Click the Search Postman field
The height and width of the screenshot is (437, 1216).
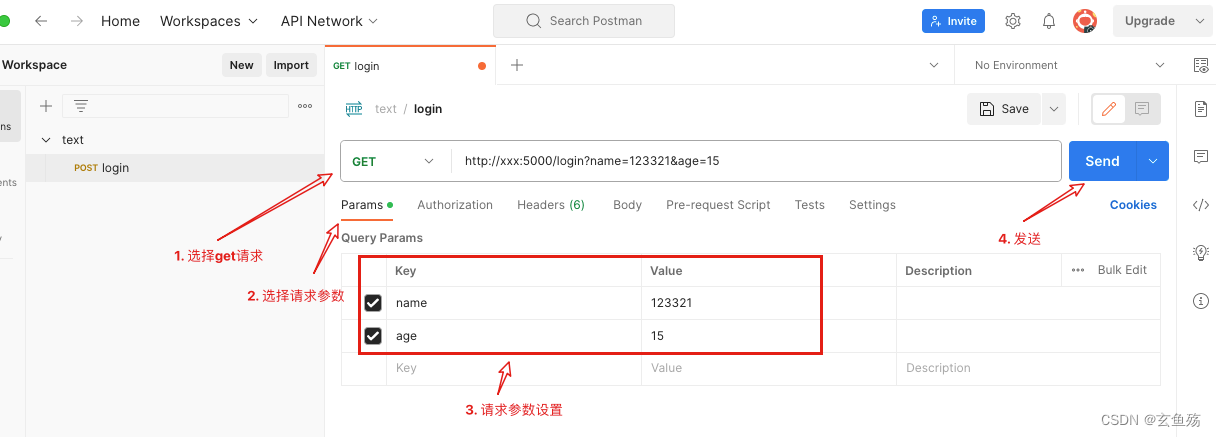pos(584,21)
